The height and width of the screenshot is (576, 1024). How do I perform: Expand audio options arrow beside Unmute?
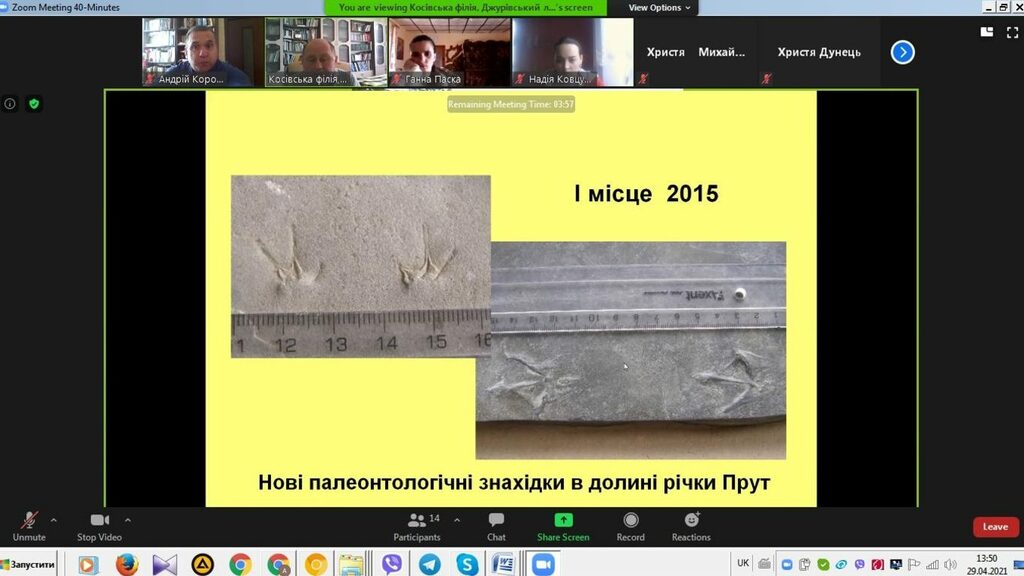[54, 520]
